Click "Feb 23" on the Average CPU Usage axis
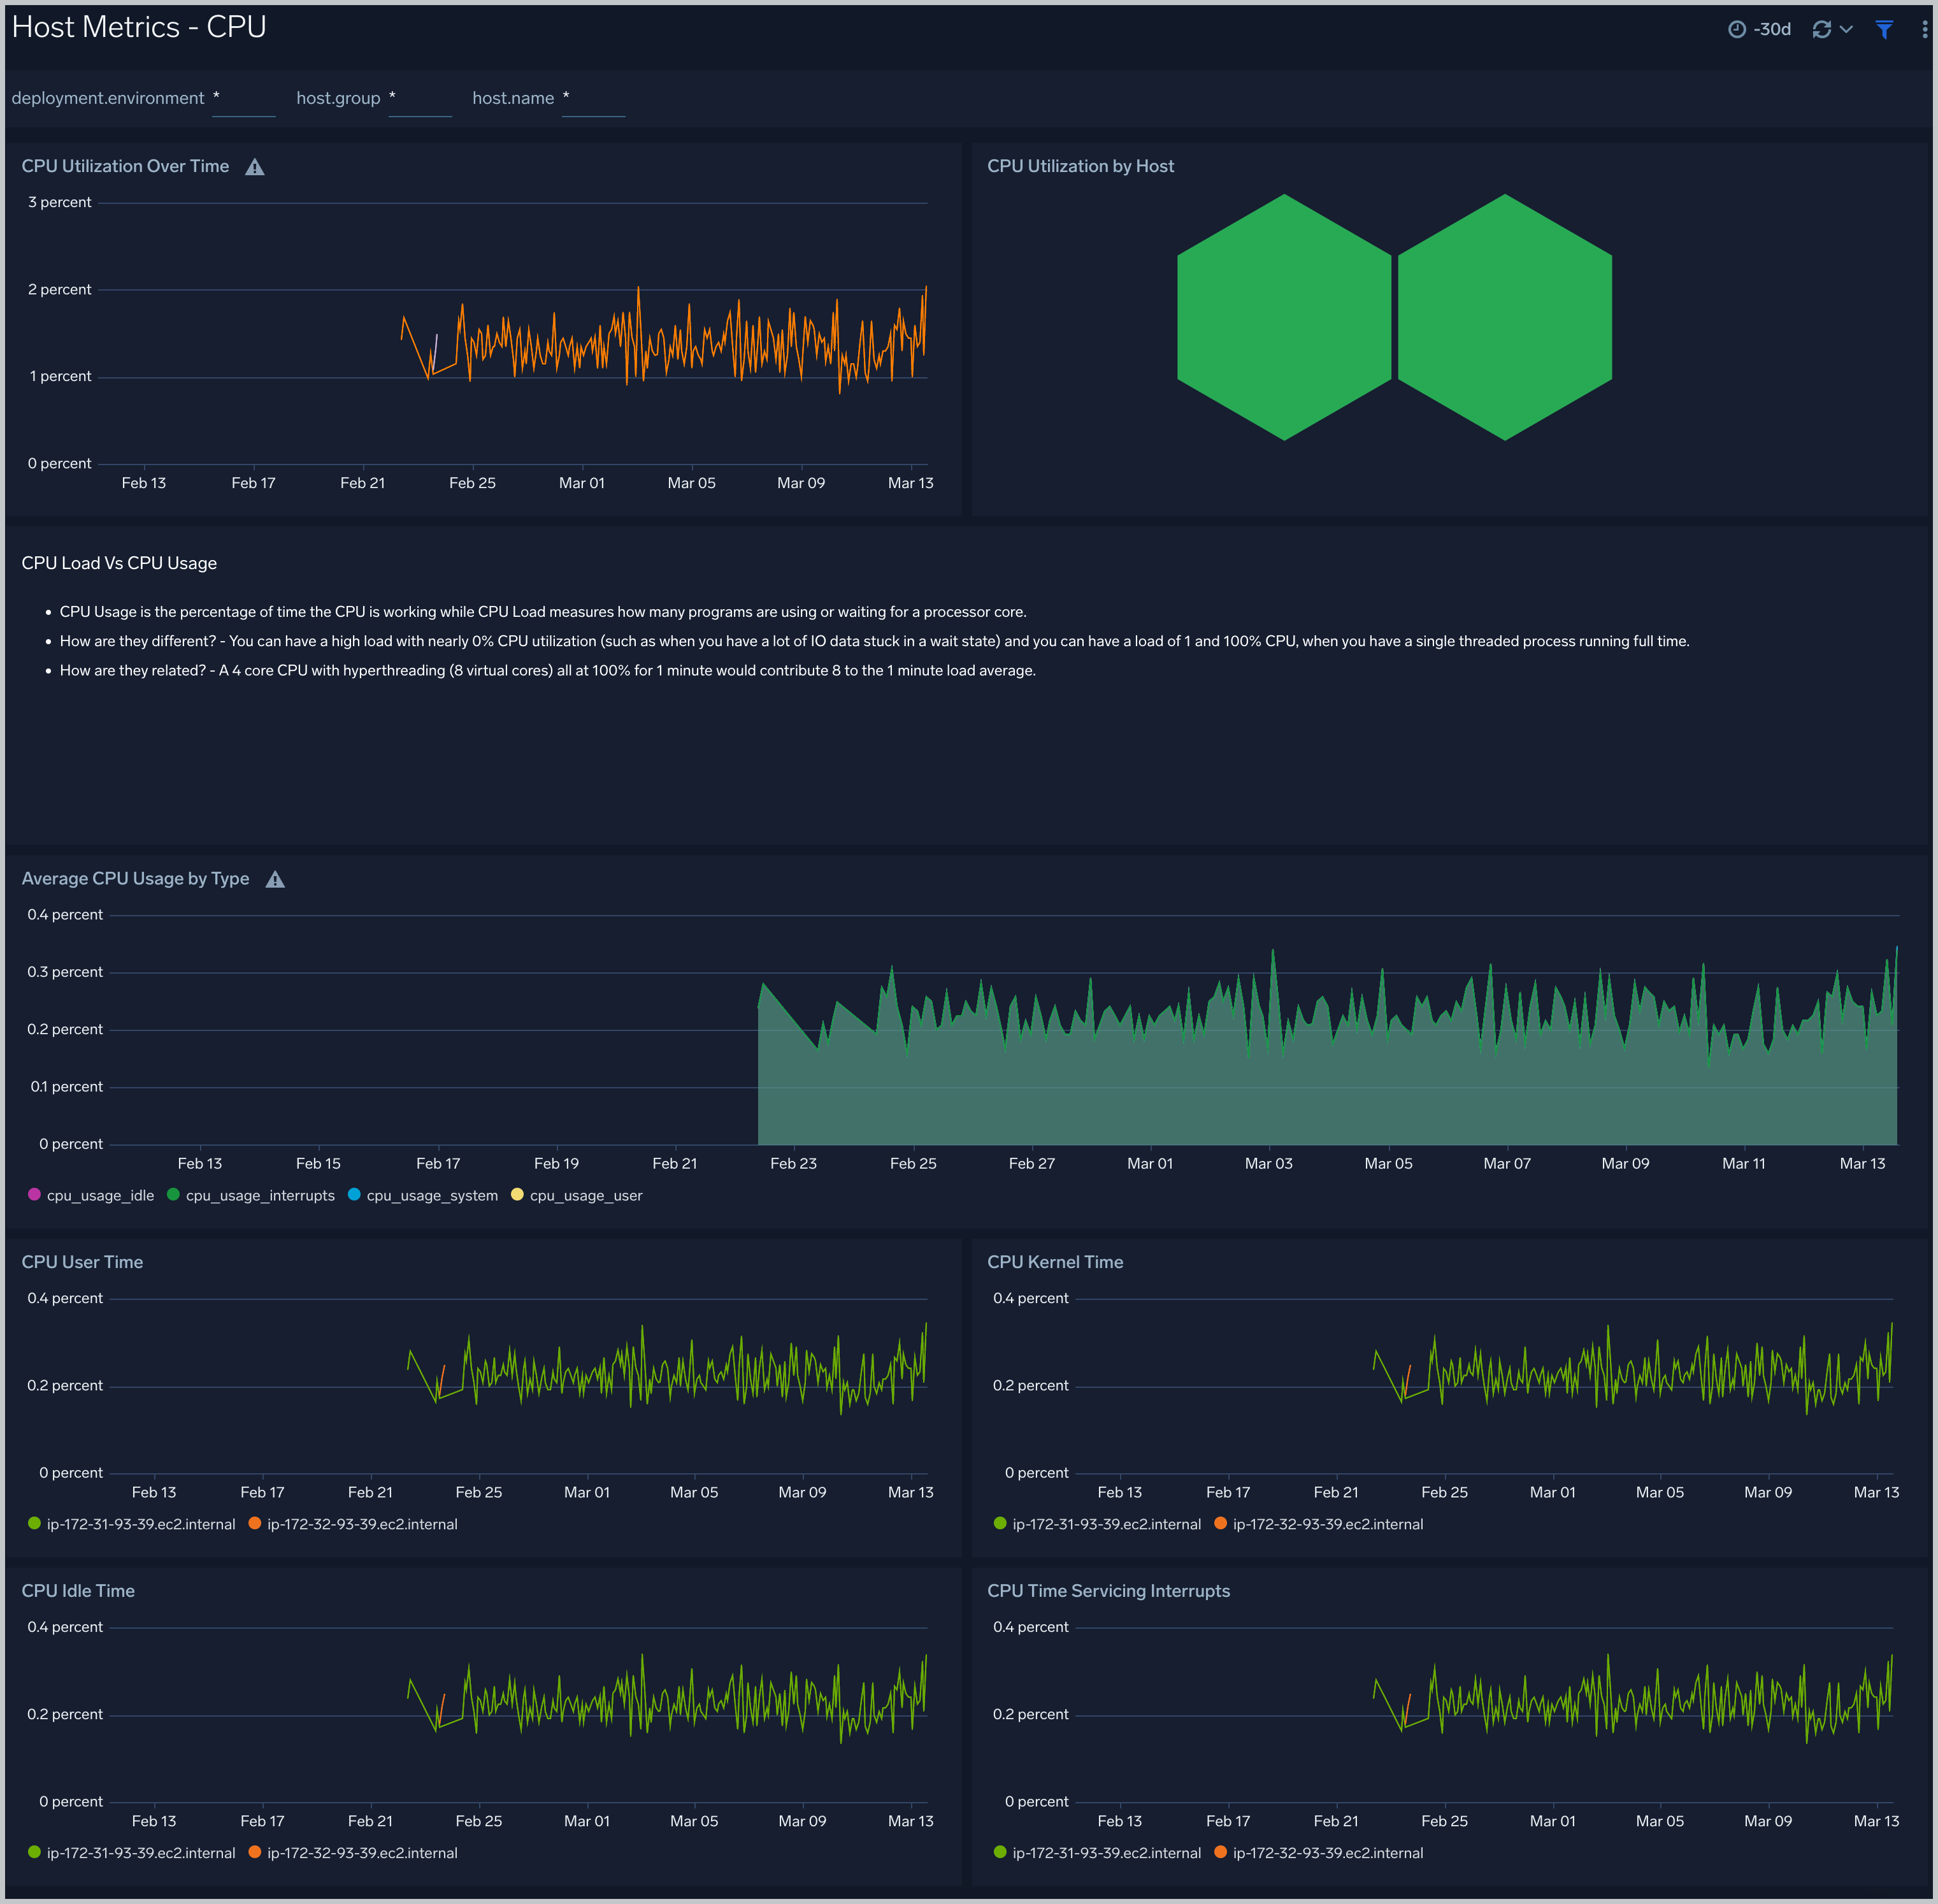 tap(793, 1163)
